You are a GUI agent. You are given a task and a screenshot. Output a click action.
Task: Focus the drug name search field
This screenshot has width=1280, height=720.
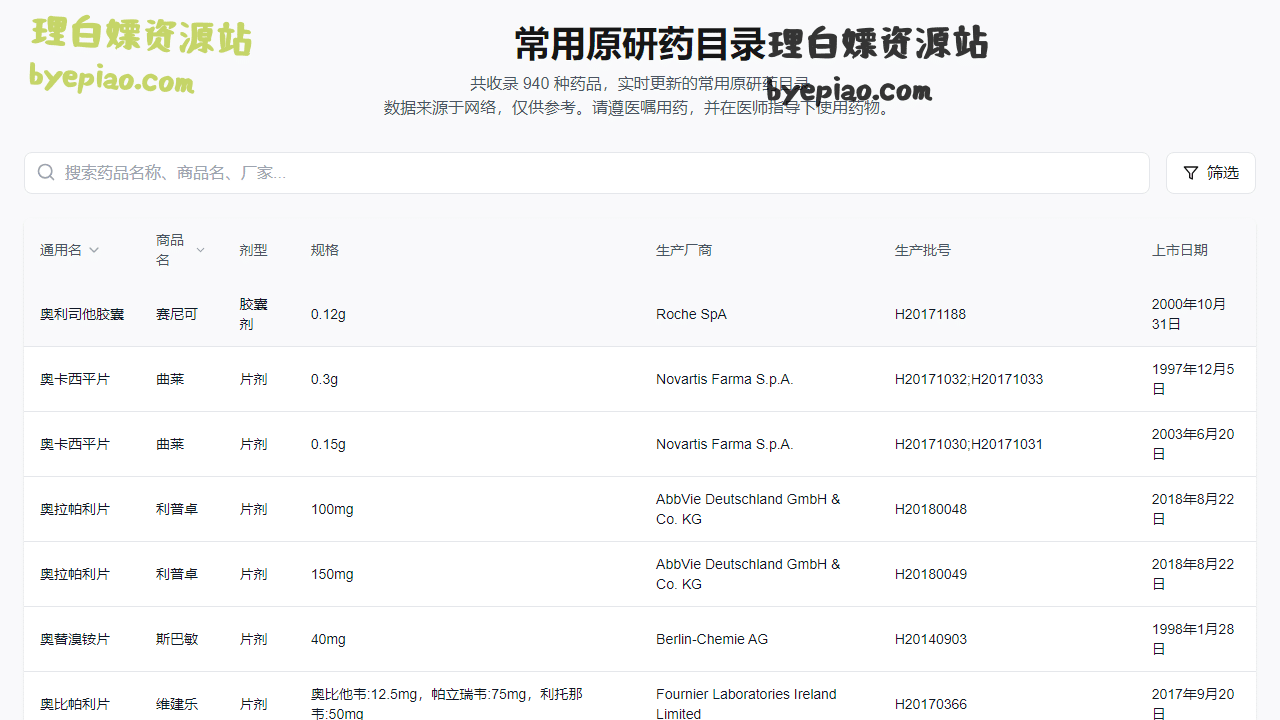click(x=587, y=173)
